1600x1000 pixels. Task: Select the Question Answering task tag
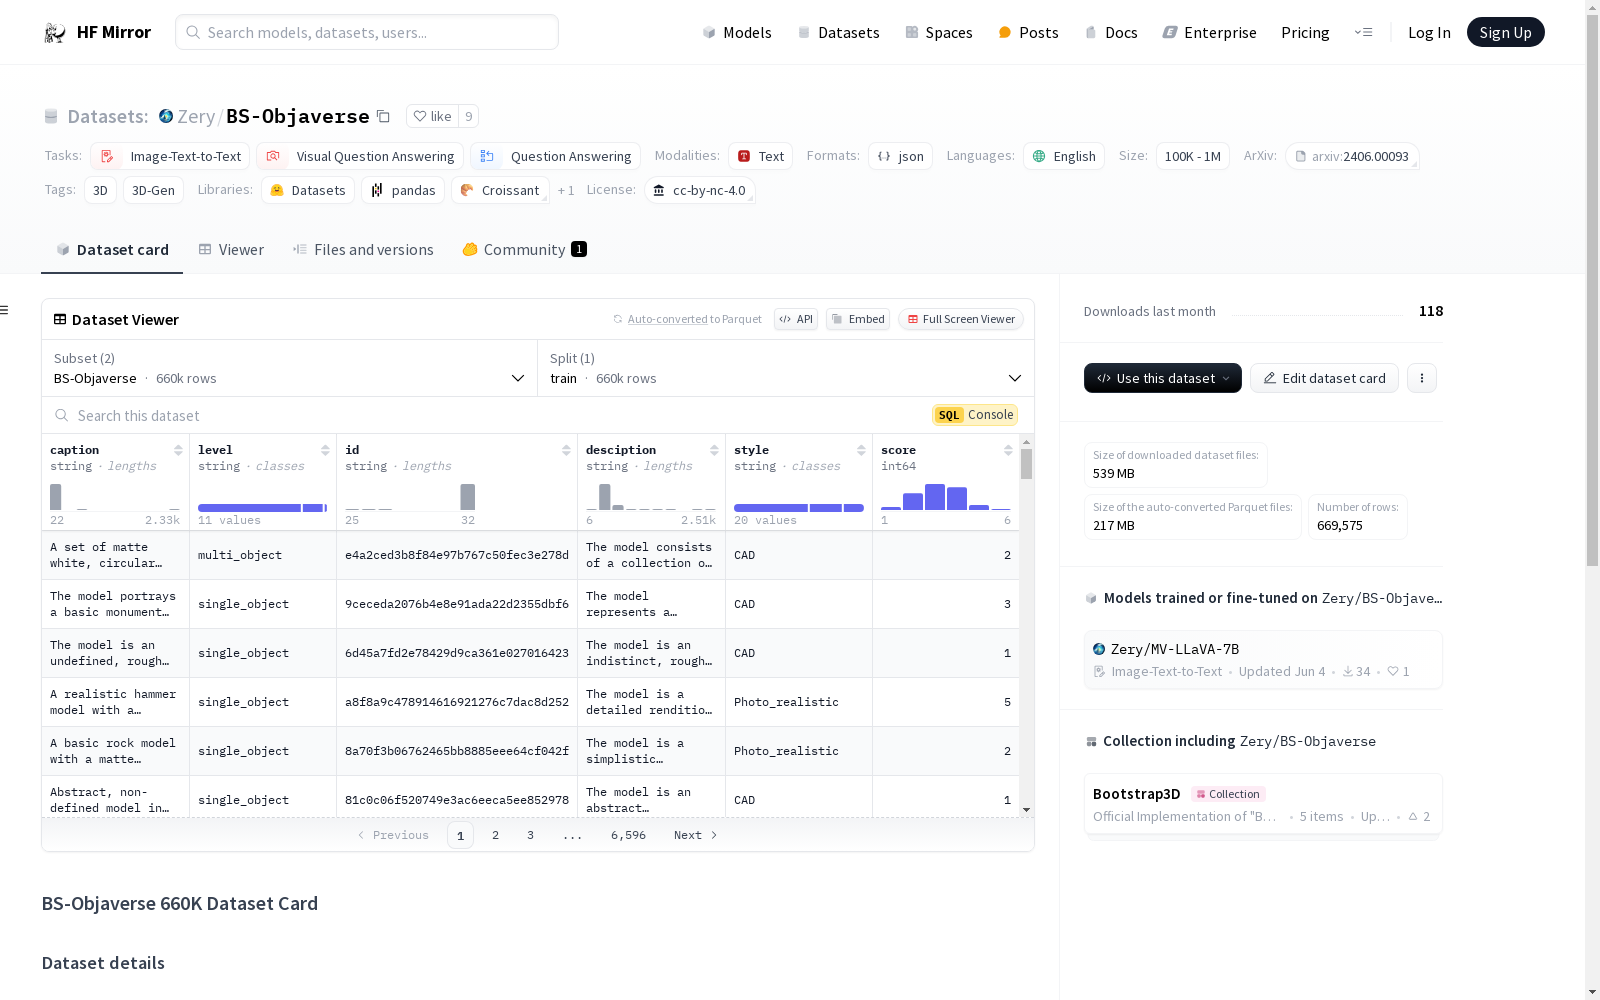(x=556, y=156)
